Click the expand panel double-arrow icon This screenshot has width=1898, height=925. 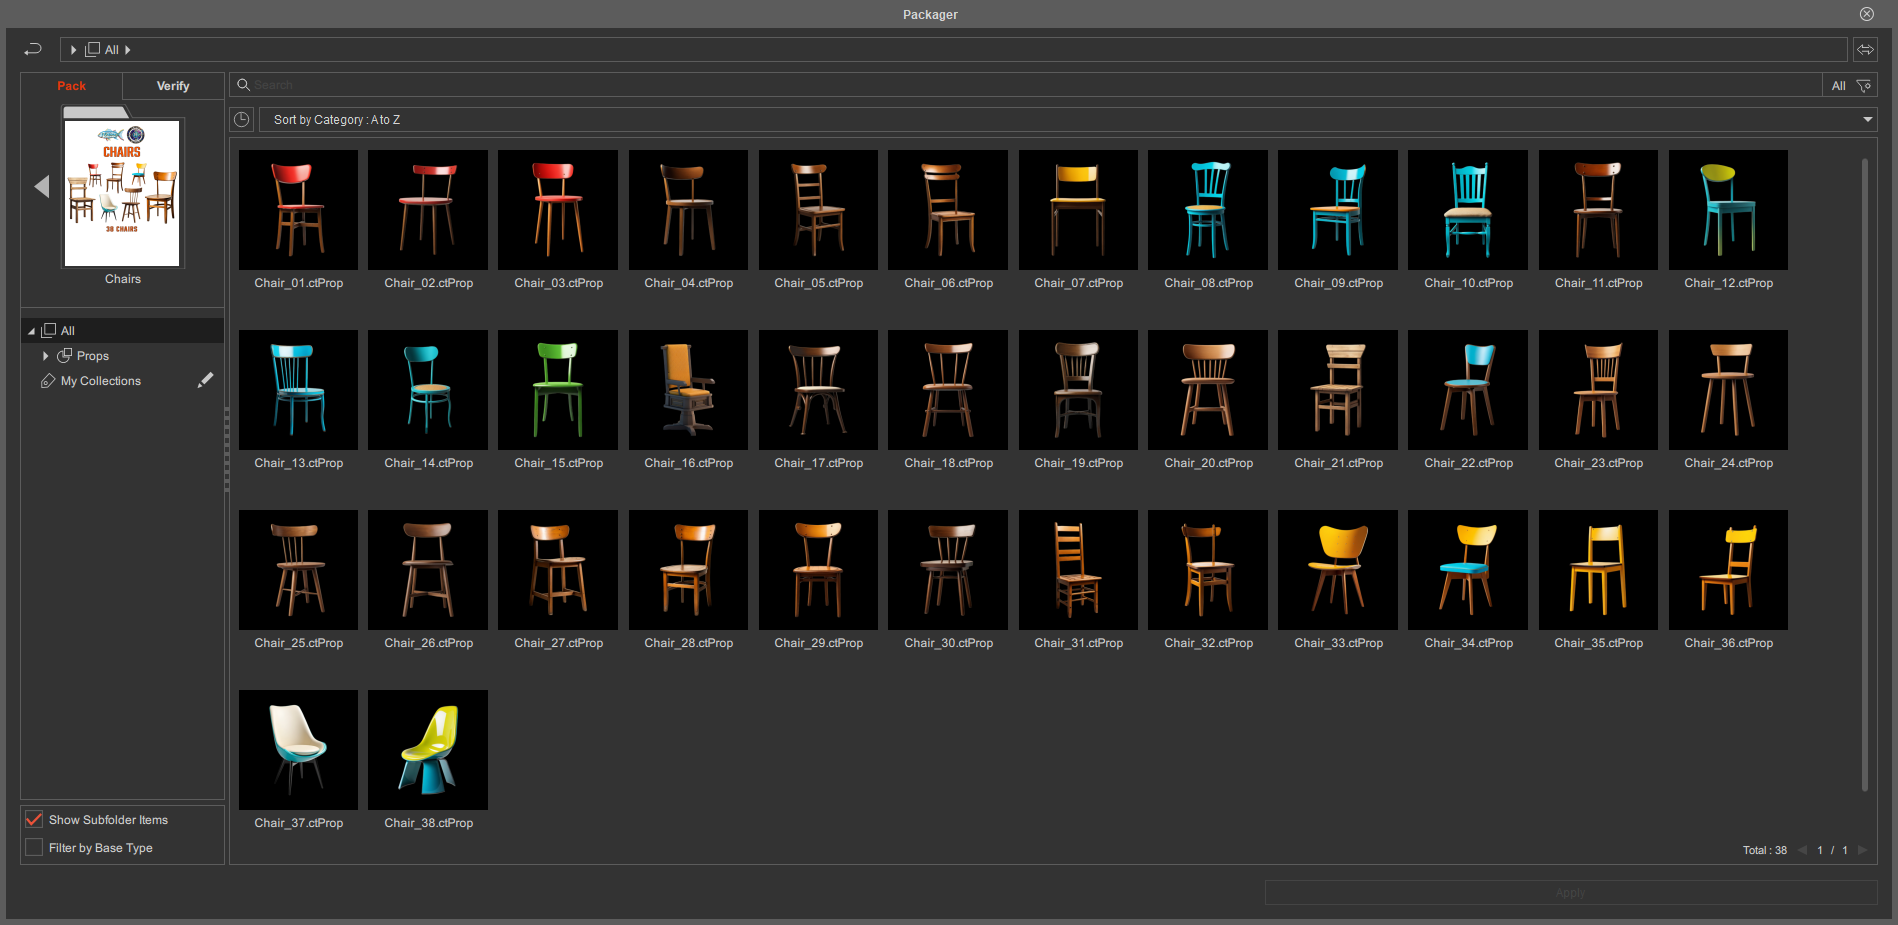1865,49
